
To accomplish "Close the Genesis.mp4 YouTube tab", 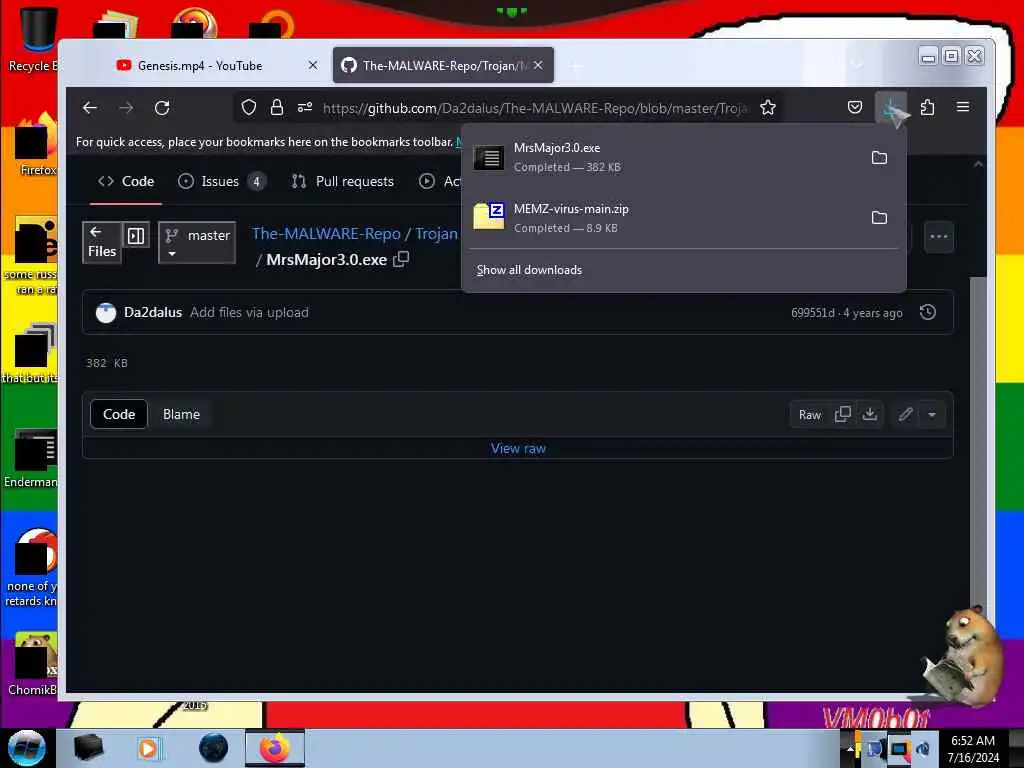I will 313,65.
